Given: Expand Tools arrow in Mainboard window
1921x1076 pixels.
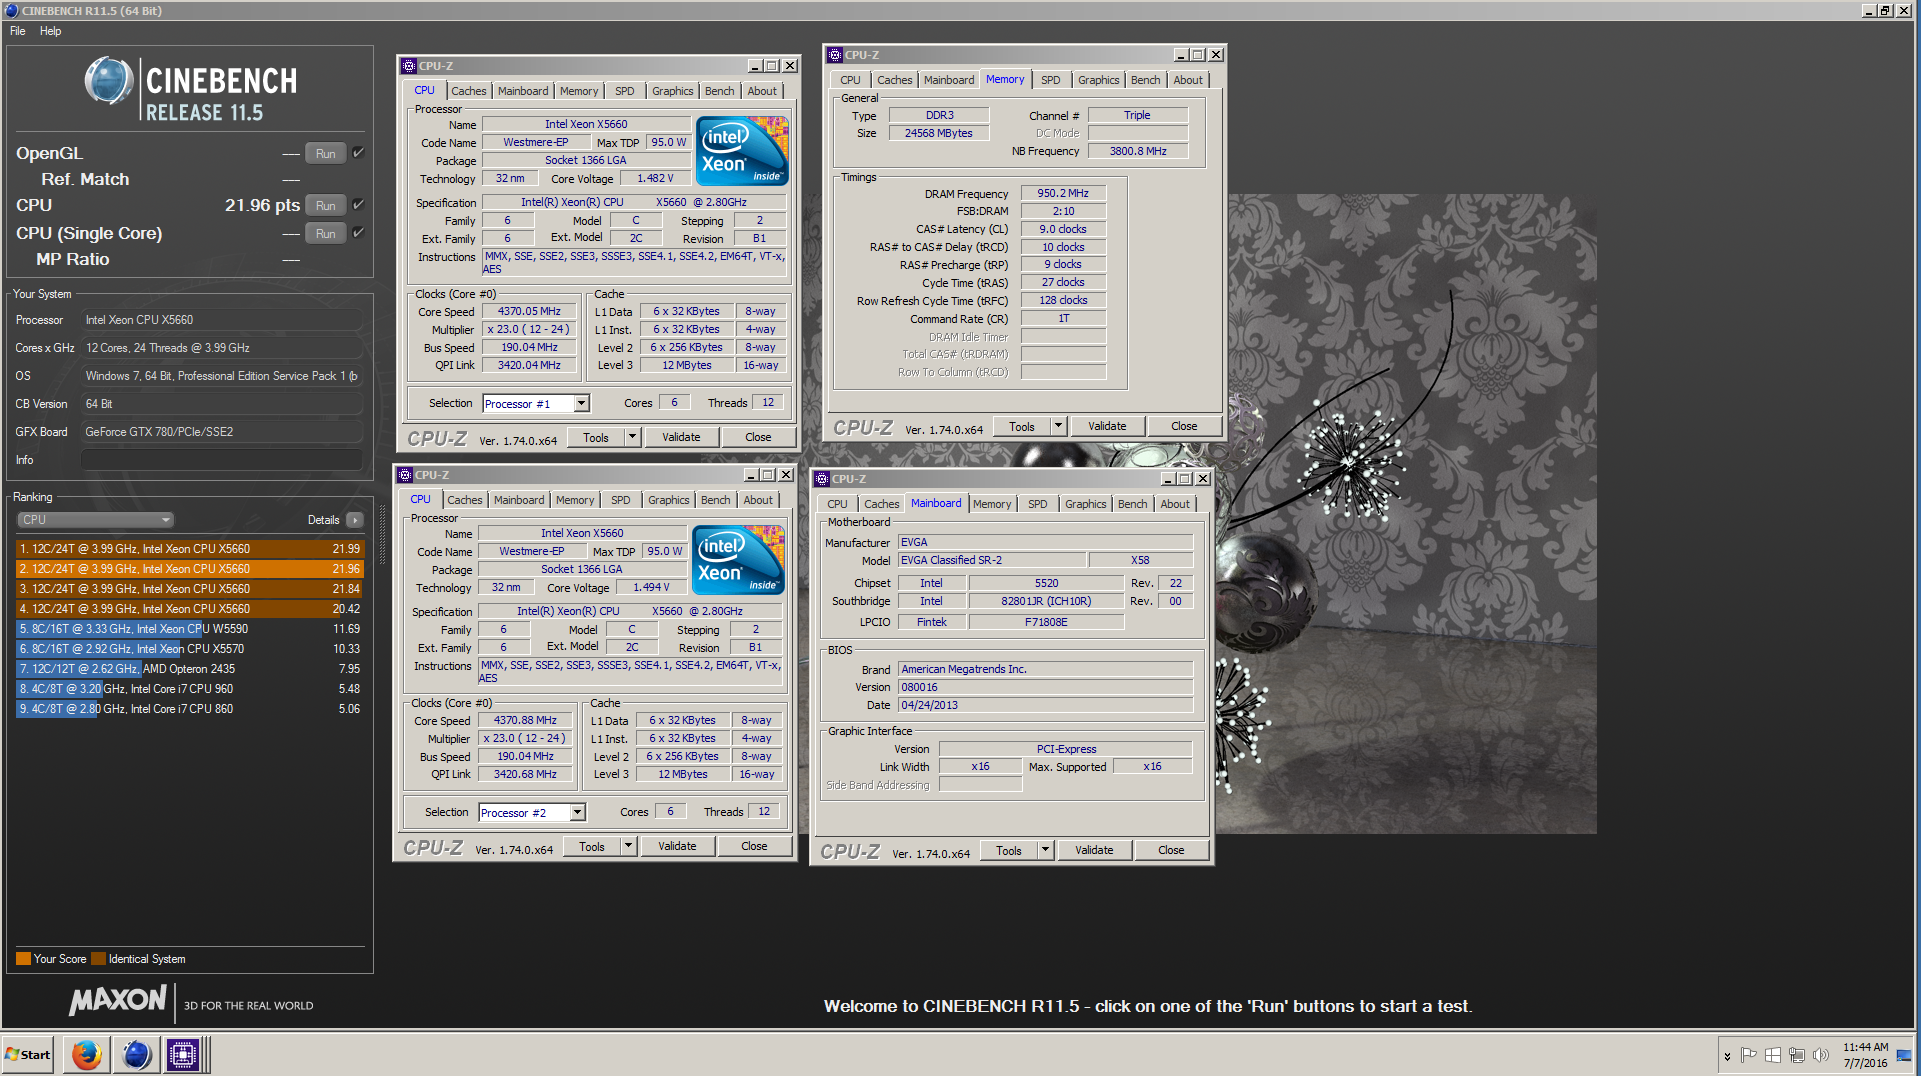Looking at the screenshot, I should tap(1045, 850).
